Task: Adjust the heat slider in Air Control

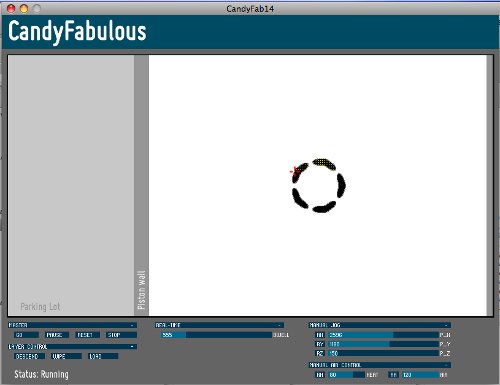Action: tap(347, 375)
